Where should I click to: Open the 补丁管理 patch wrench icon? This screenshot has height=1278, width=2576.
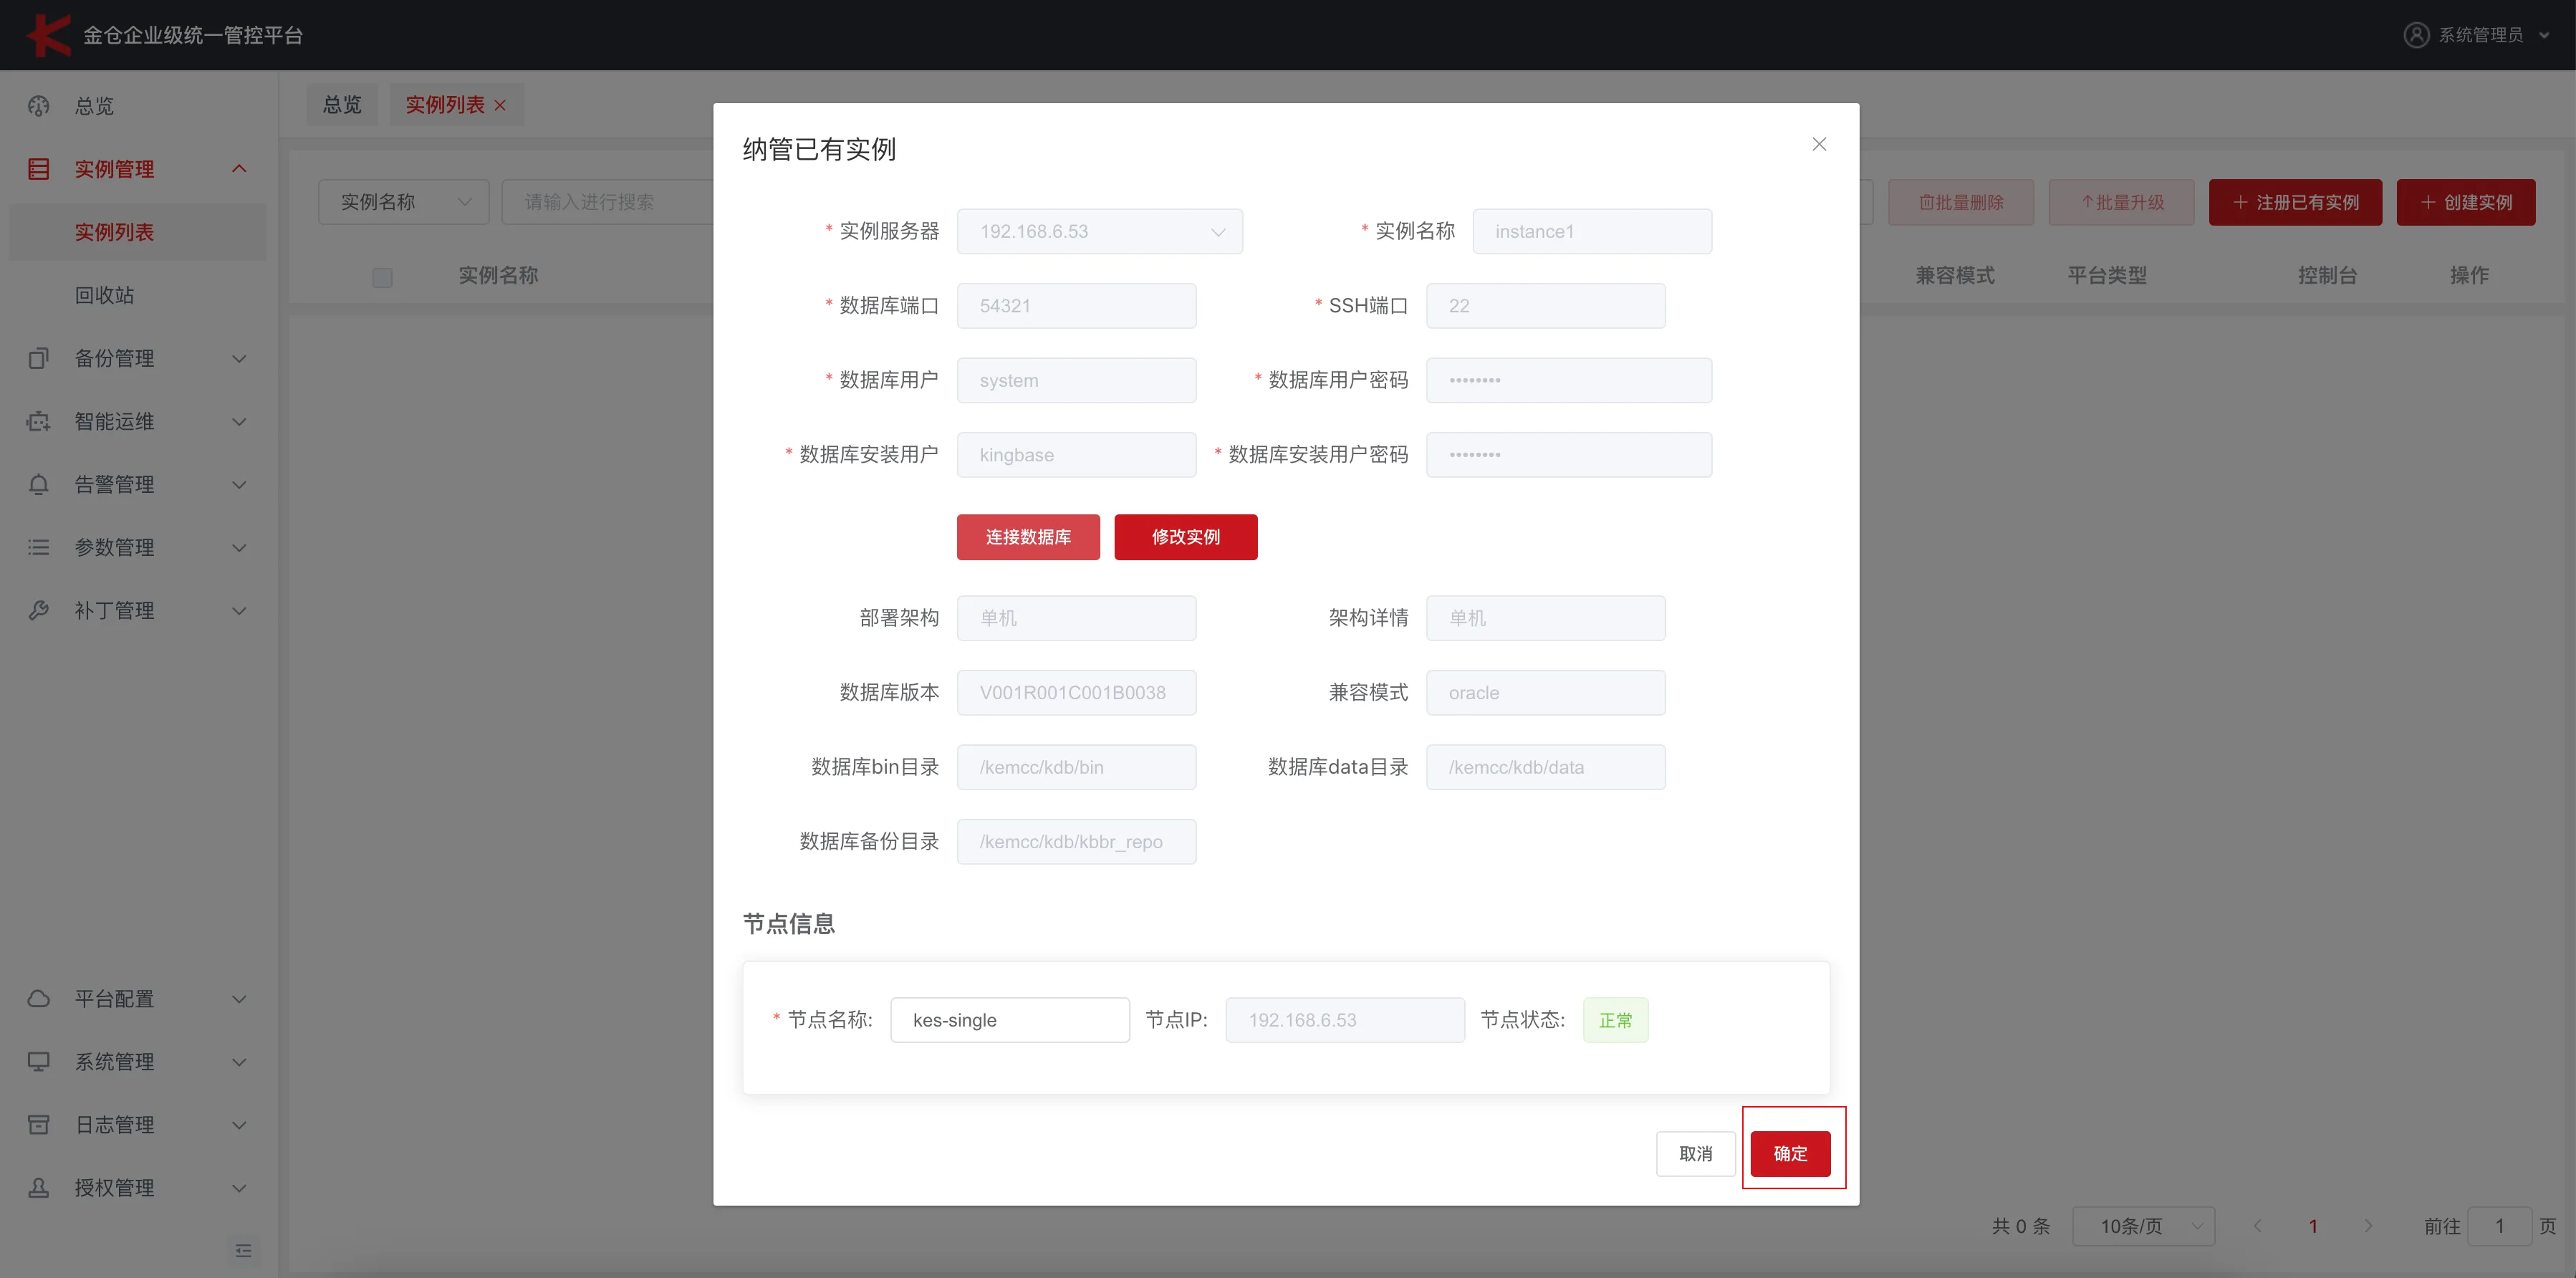click(x=38, y=610)
